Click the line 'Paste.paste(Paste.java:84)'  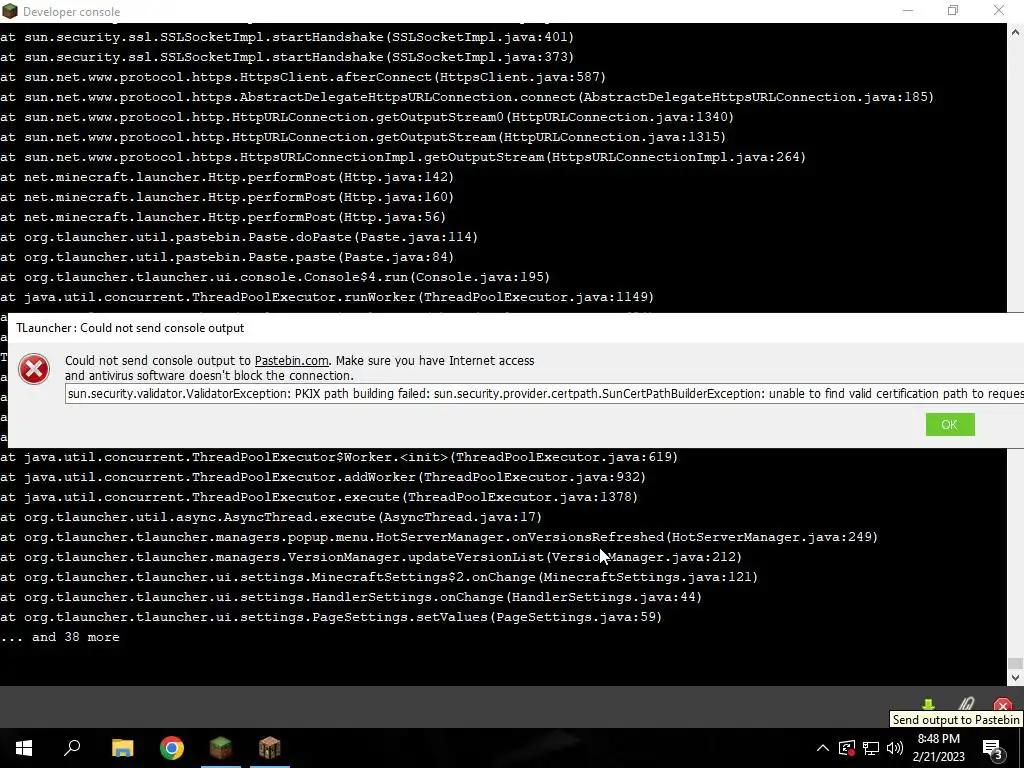click(x=227, y=257)
